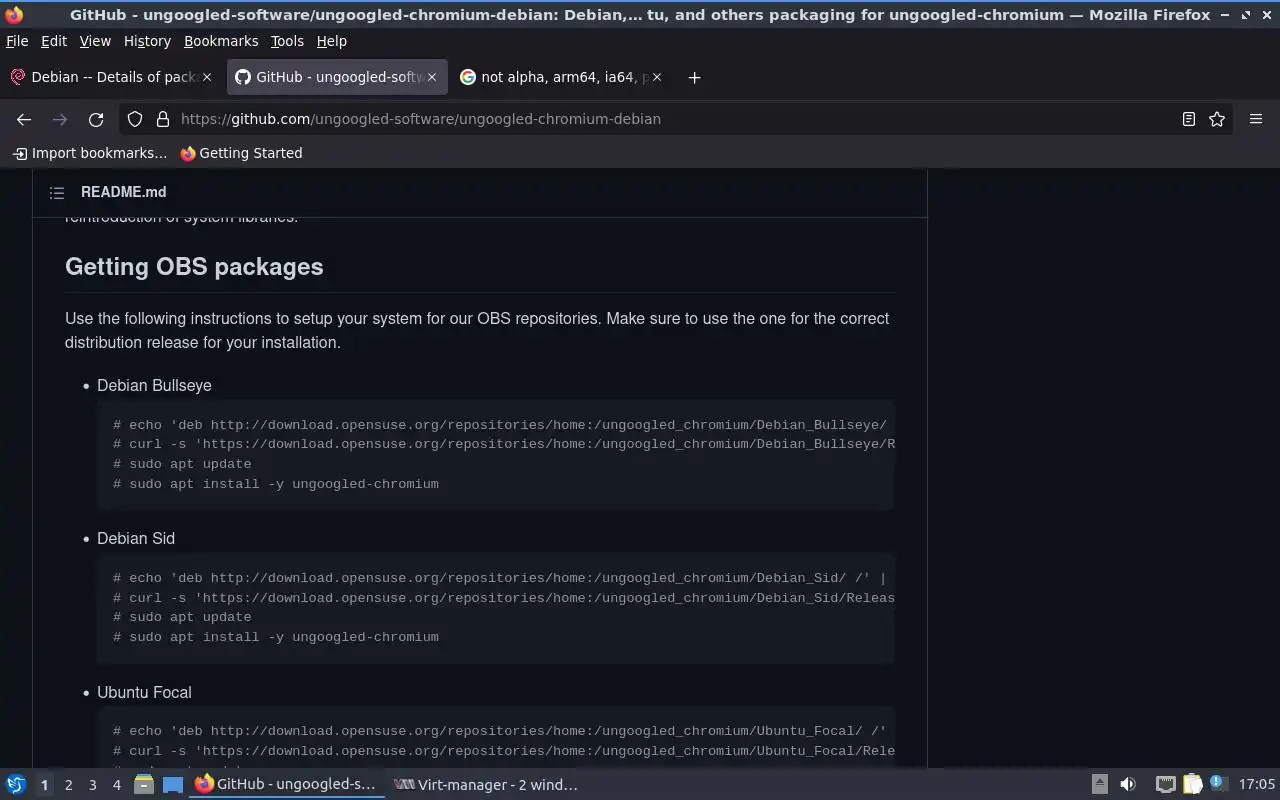Click 'sudo apt update' under Debian Bullseye

(182, 464)
